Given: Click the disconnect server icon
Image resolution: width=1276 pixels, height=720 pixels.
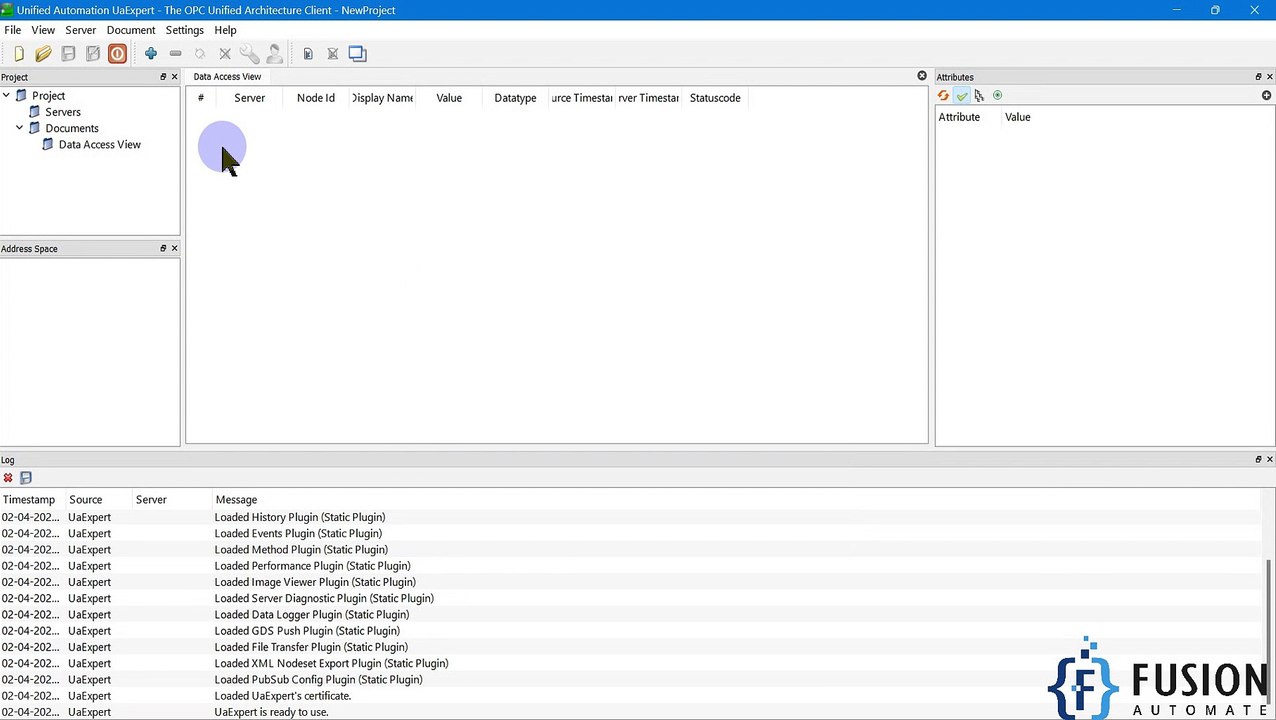Looking at the screenshot, I should (225, 54).
